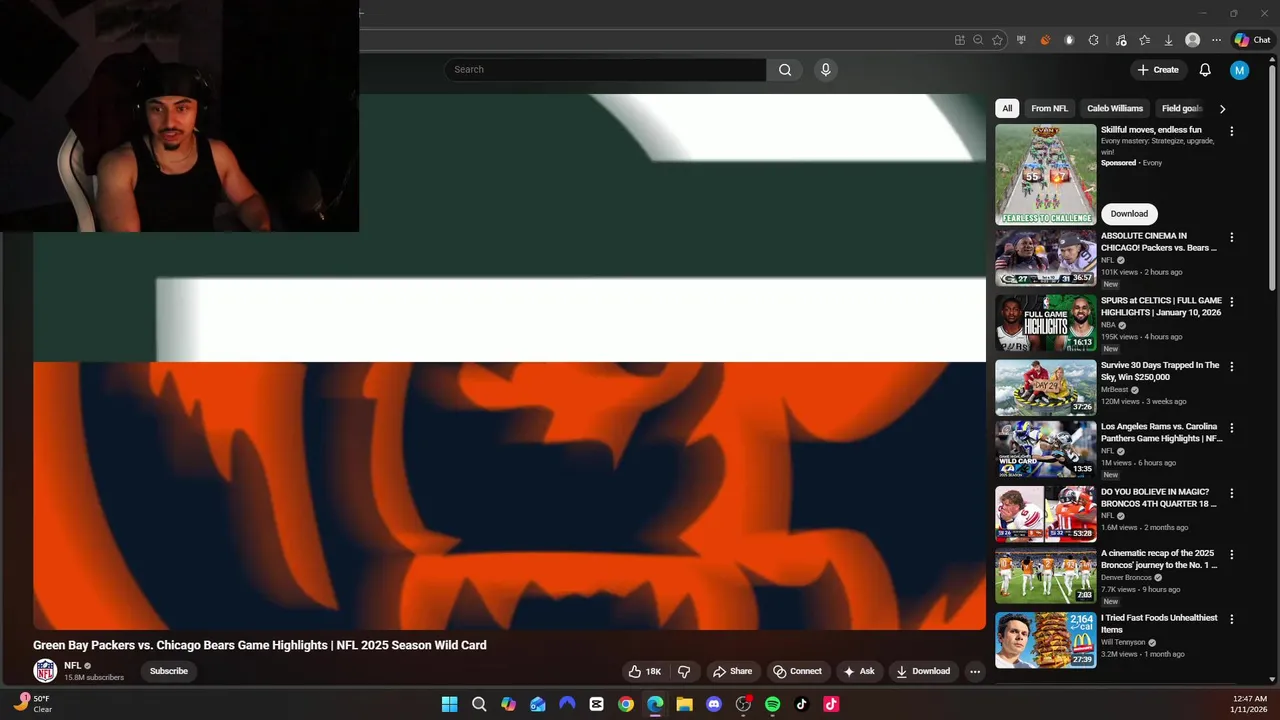Open options for Survive 30 Days video
1280x720 pixels.
[x=1232, y=367]
